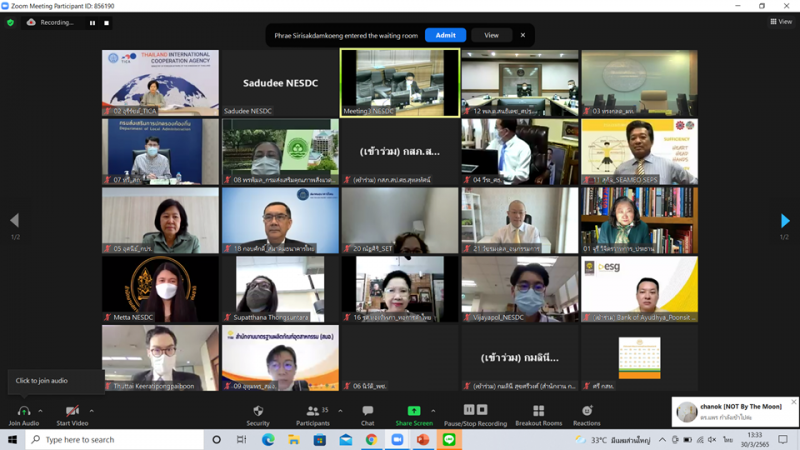Screen dimensions: 800x450
Task: Select the 20 SET participant video tile
Action: pyautogui.click(x=400, y=220)
